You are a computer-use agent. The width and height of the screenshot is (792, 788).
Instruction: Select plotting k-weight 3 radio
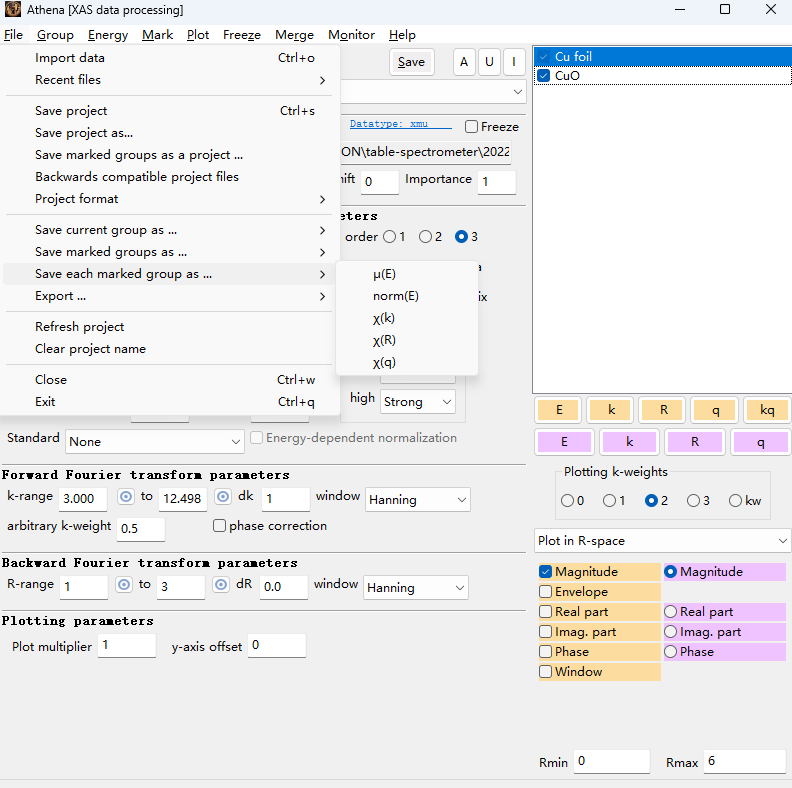[694, 501]
